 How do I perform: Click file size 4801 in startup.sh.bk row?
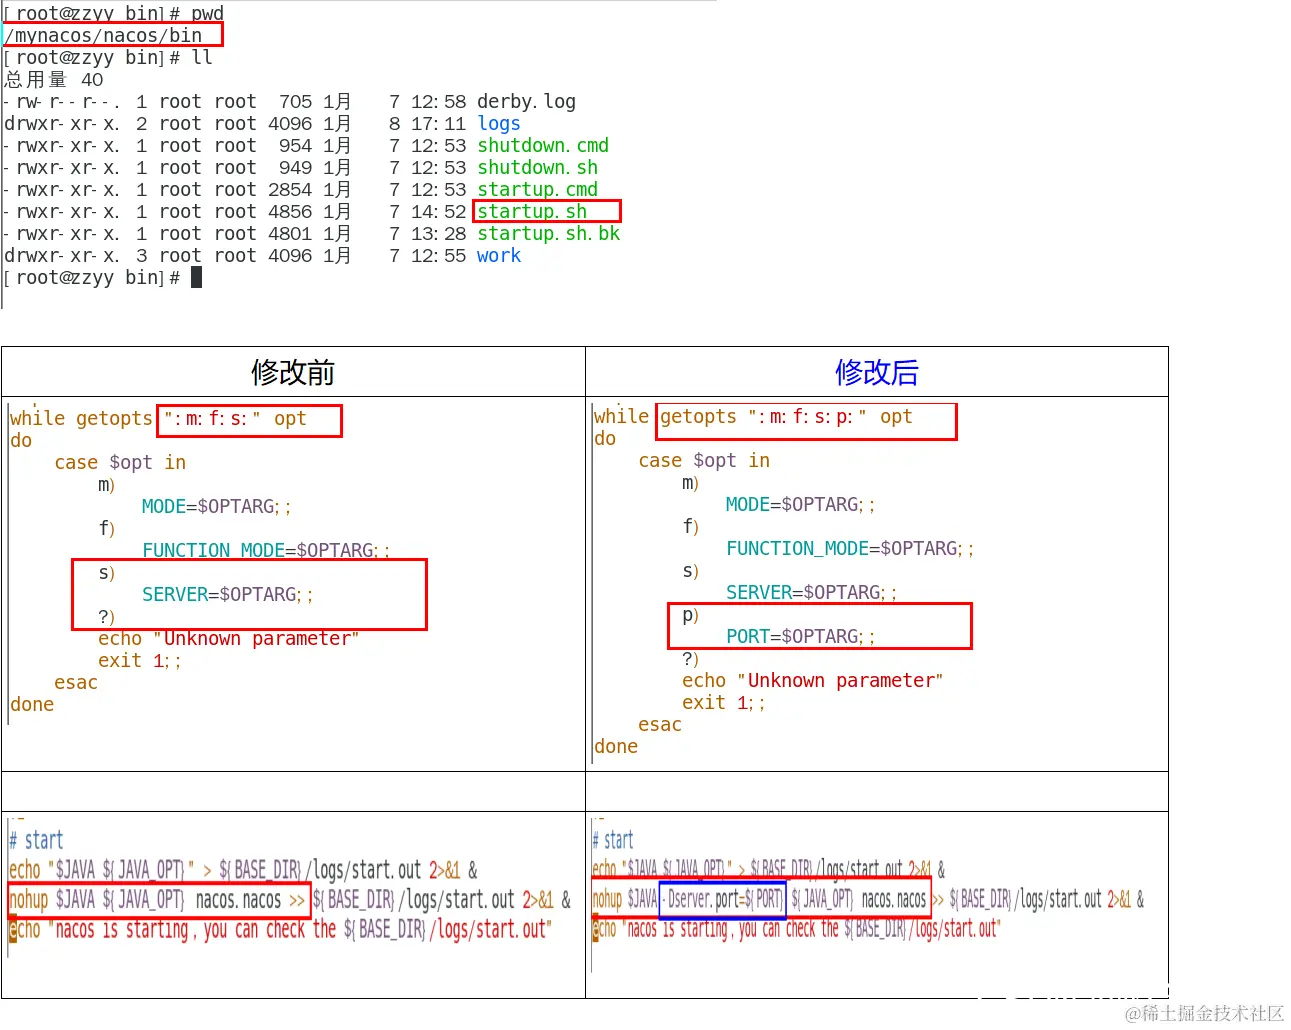tap(290, 233)
